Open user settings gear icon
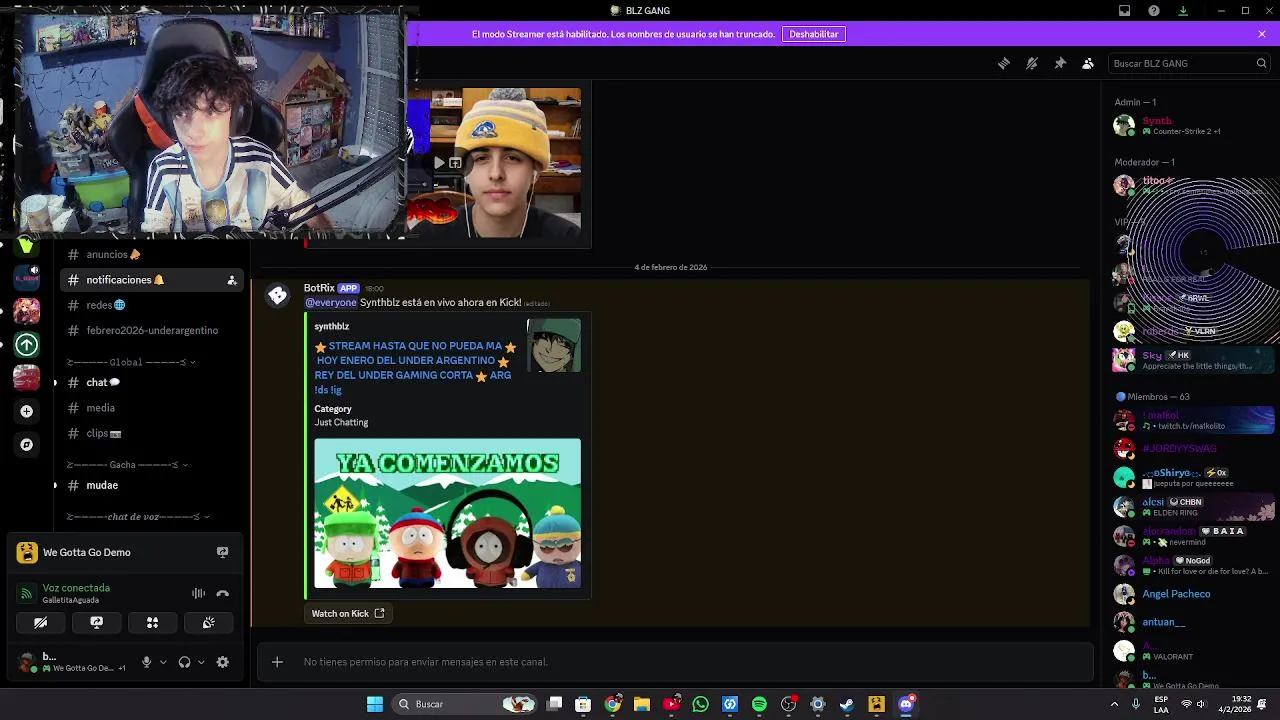This screenshot has width=1280, height=720. click(223, 662)
